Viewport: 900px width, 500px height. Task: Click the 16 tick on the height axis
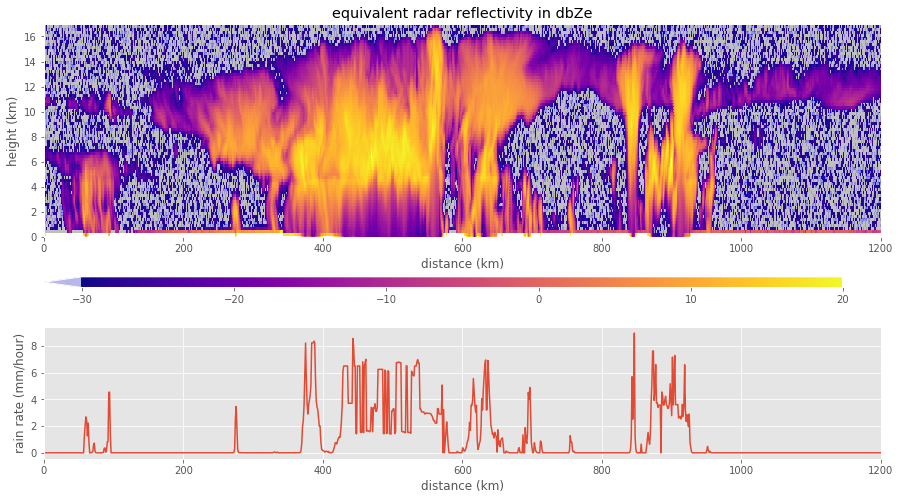click(x=30, y=37)
